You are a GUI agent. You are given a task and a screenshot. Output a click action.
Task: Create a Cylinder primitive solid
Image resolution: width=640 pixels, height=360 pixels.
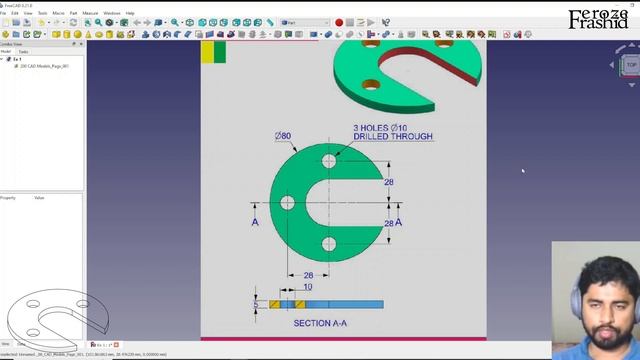[x=67, y=35]
